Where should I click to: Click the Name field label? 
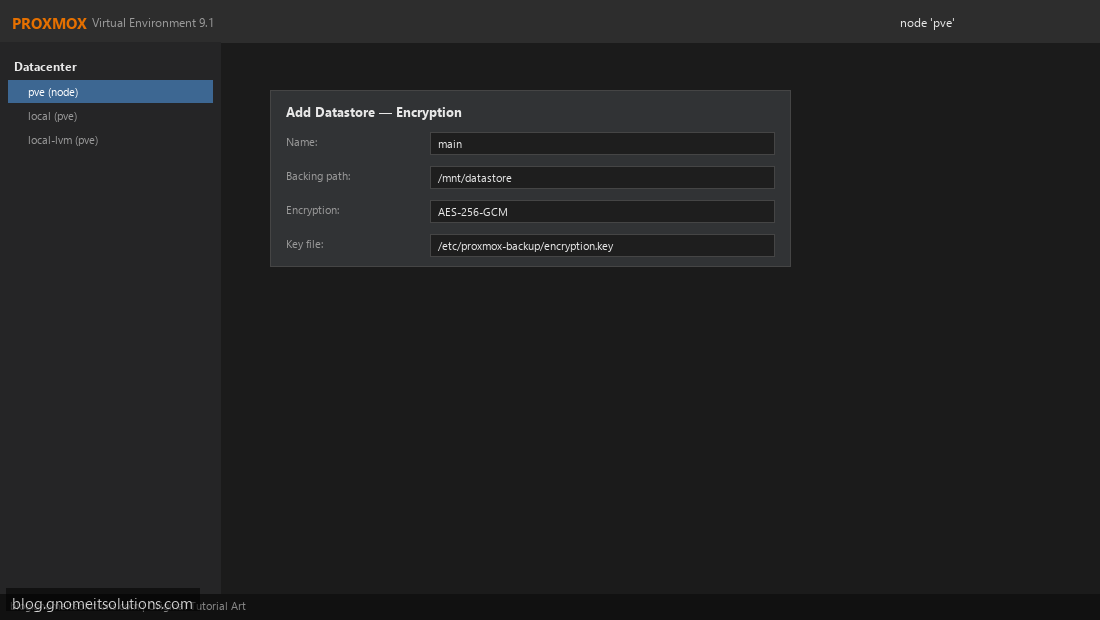point(302,142)
